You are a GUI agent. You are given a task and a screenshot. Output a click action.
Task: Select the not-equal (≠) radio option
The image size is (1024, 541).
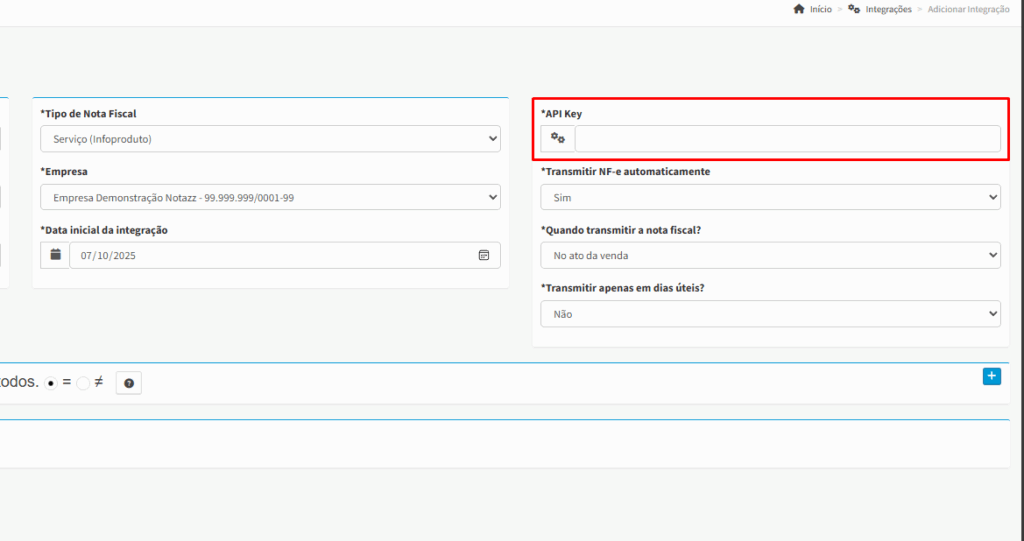tap(83, 383)
